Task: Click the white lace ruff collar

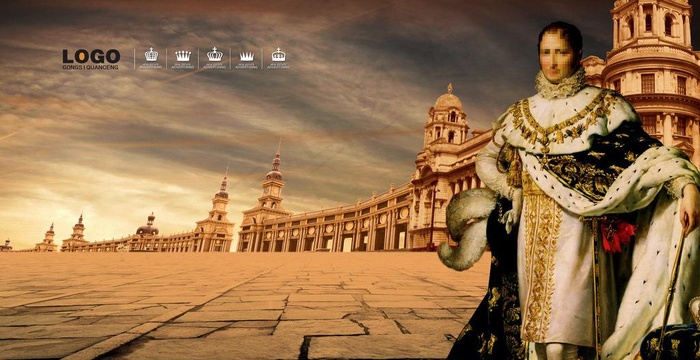Action: [560, 84]
